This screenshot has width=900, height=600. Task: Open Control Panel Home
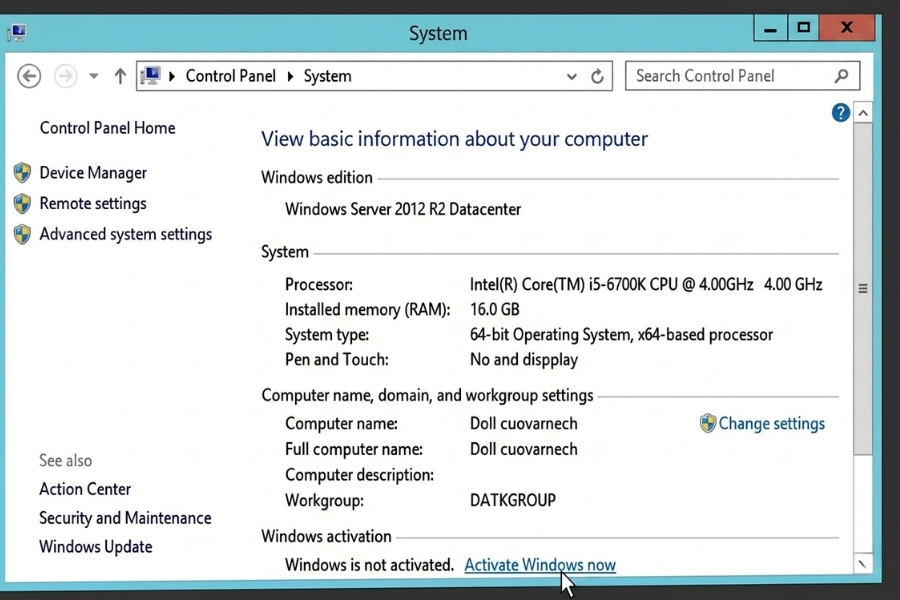click(107, 128)
